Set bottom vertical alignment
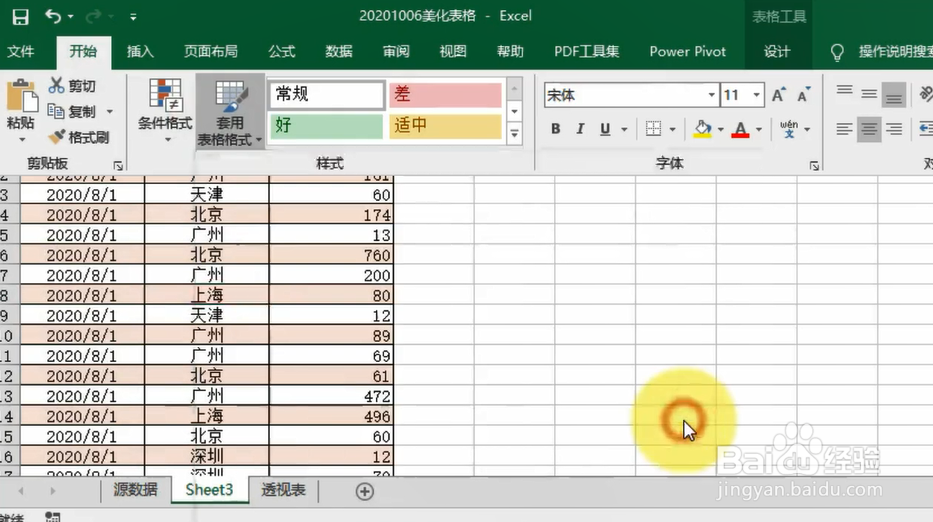The image size is (933, 522). click(894, 94)
